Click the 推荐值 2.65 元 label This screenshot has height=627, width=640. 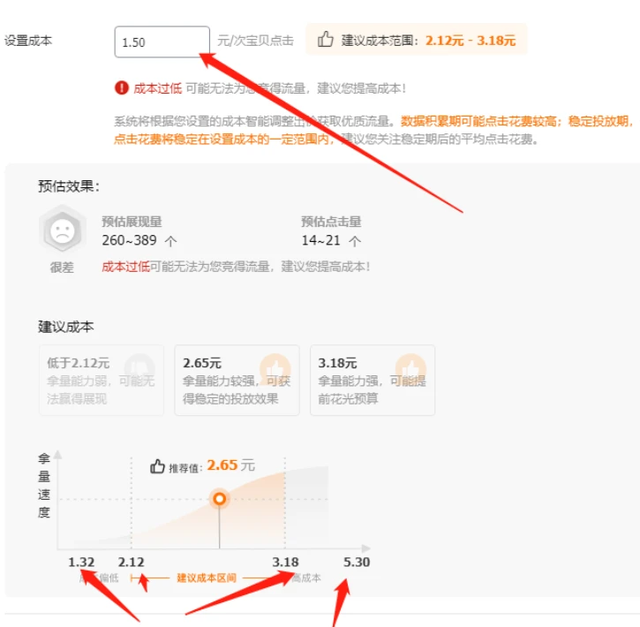(x=212, y=466)
